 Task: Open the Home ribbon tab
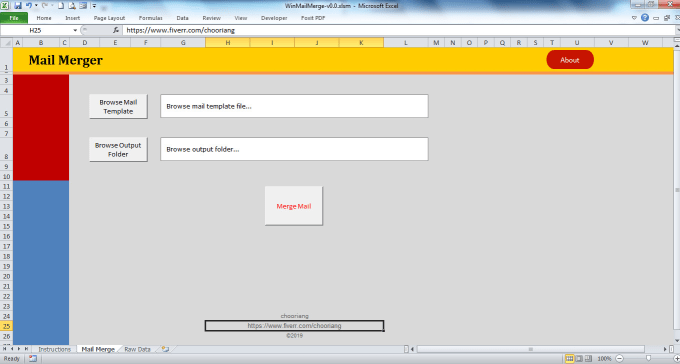pos(44,18)
